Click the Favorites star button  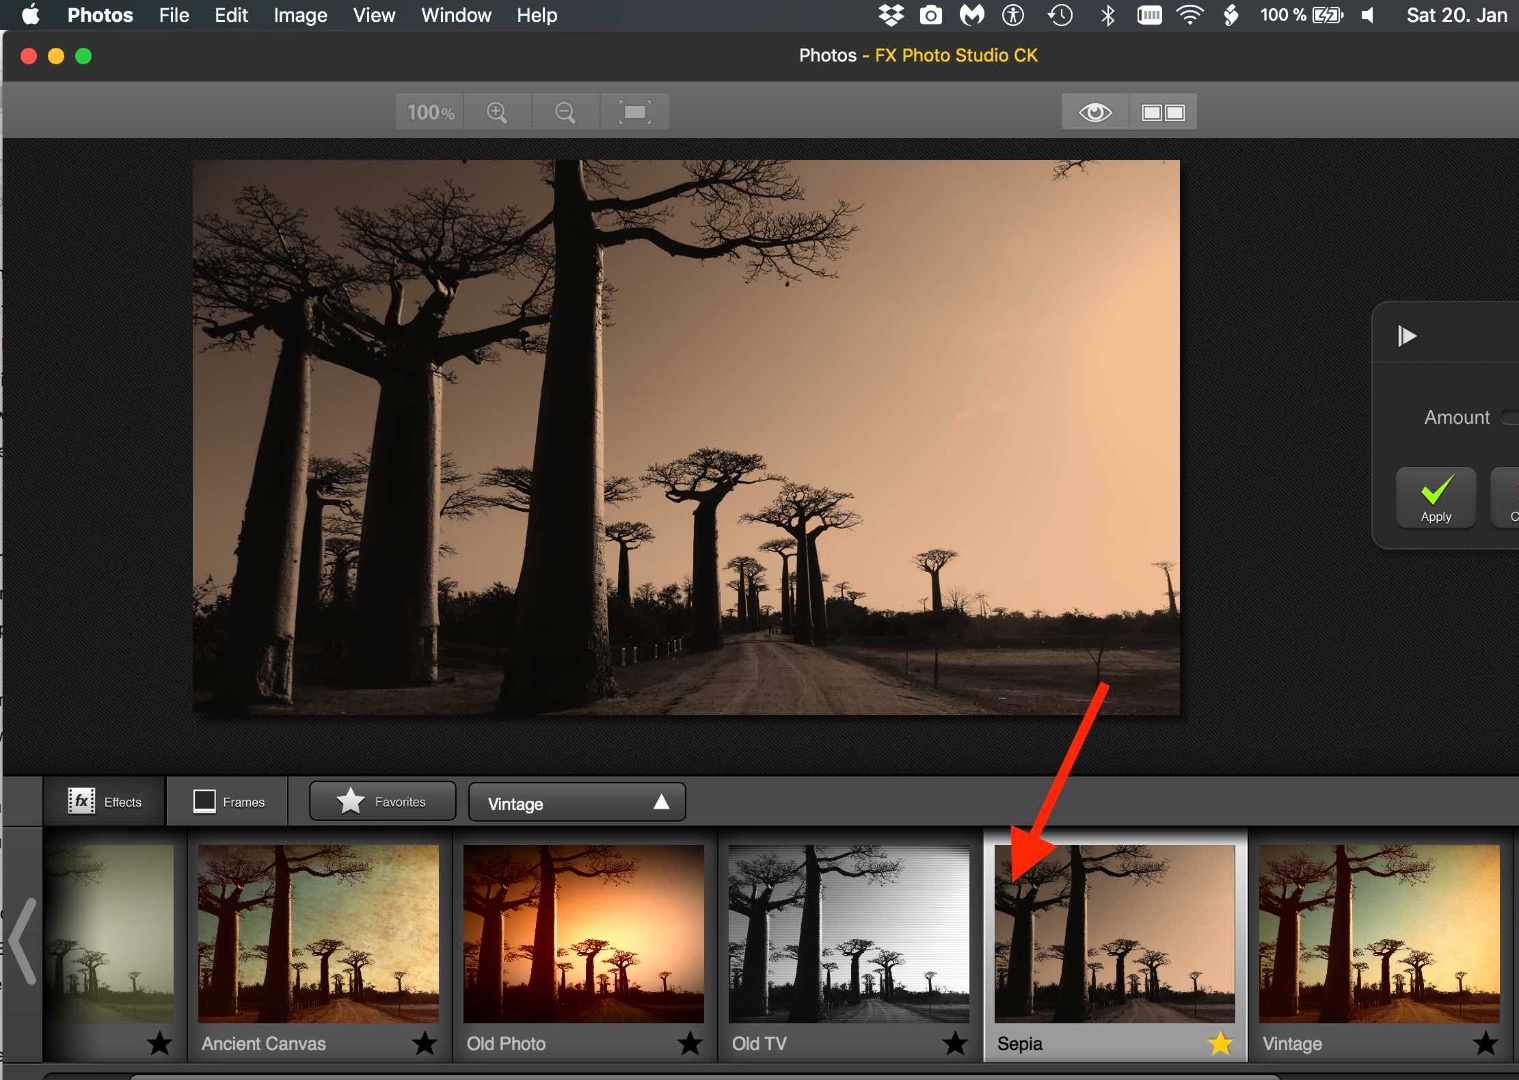[381, 800]
